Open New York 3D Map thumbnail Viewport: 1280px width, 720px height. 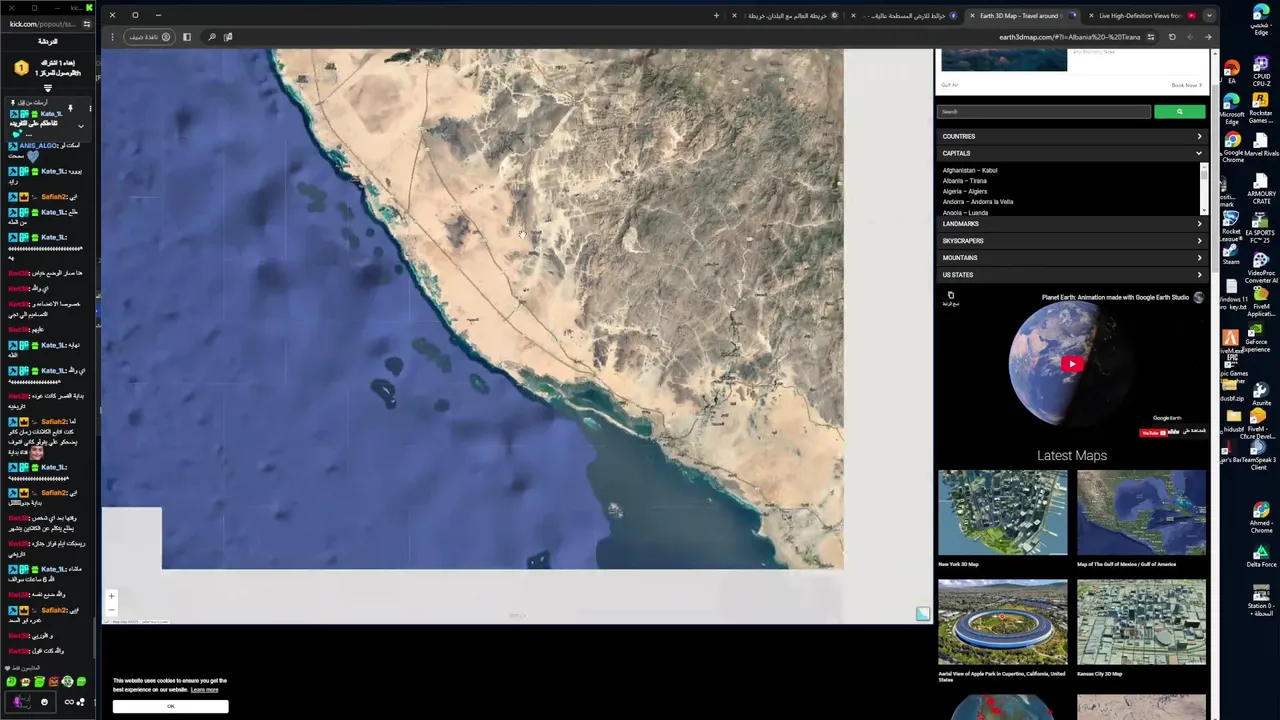[x=1002, y=512]
